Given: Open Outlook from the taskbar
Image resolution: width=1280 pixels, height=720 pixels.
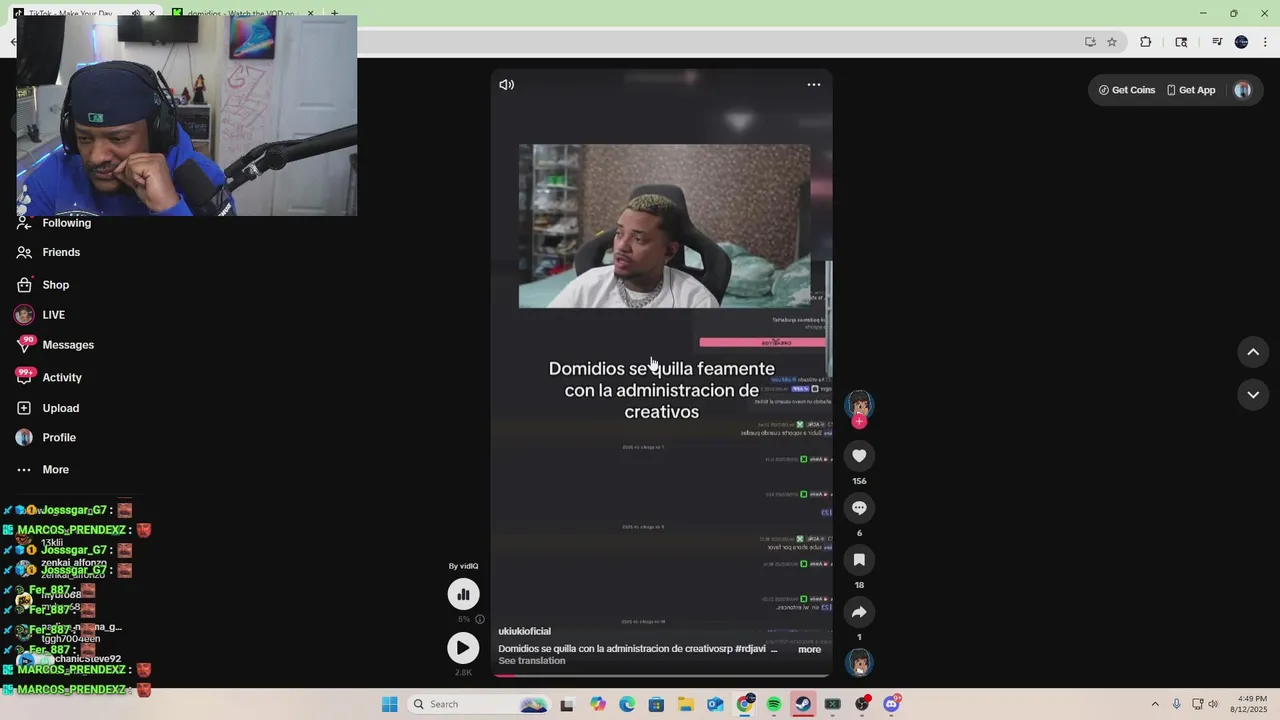Looking at the screenshot, I should point(715,704).
